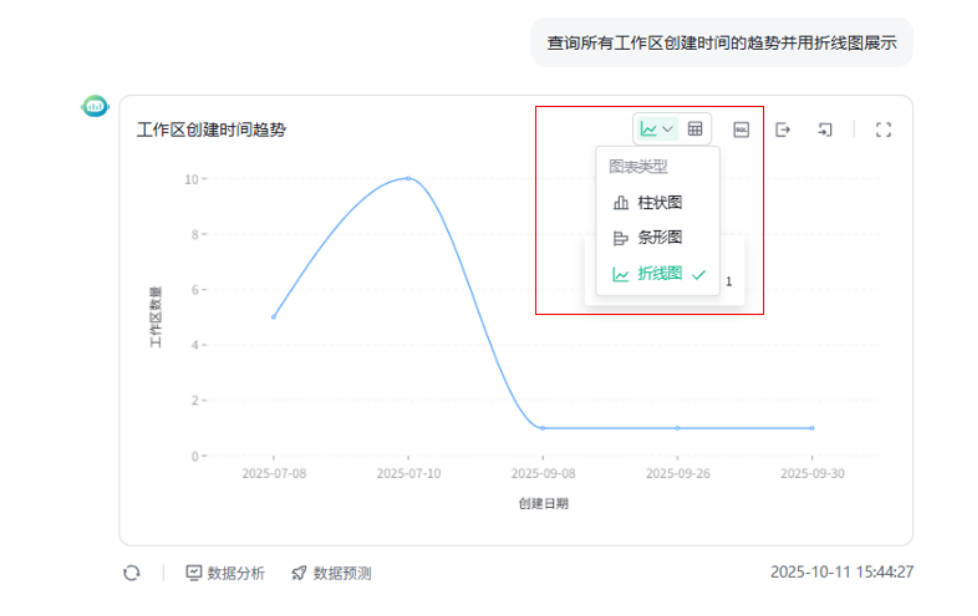This screenshot has height=616, width=978.
Task: Click the export chart icon
Action: [x=784, y=129]
